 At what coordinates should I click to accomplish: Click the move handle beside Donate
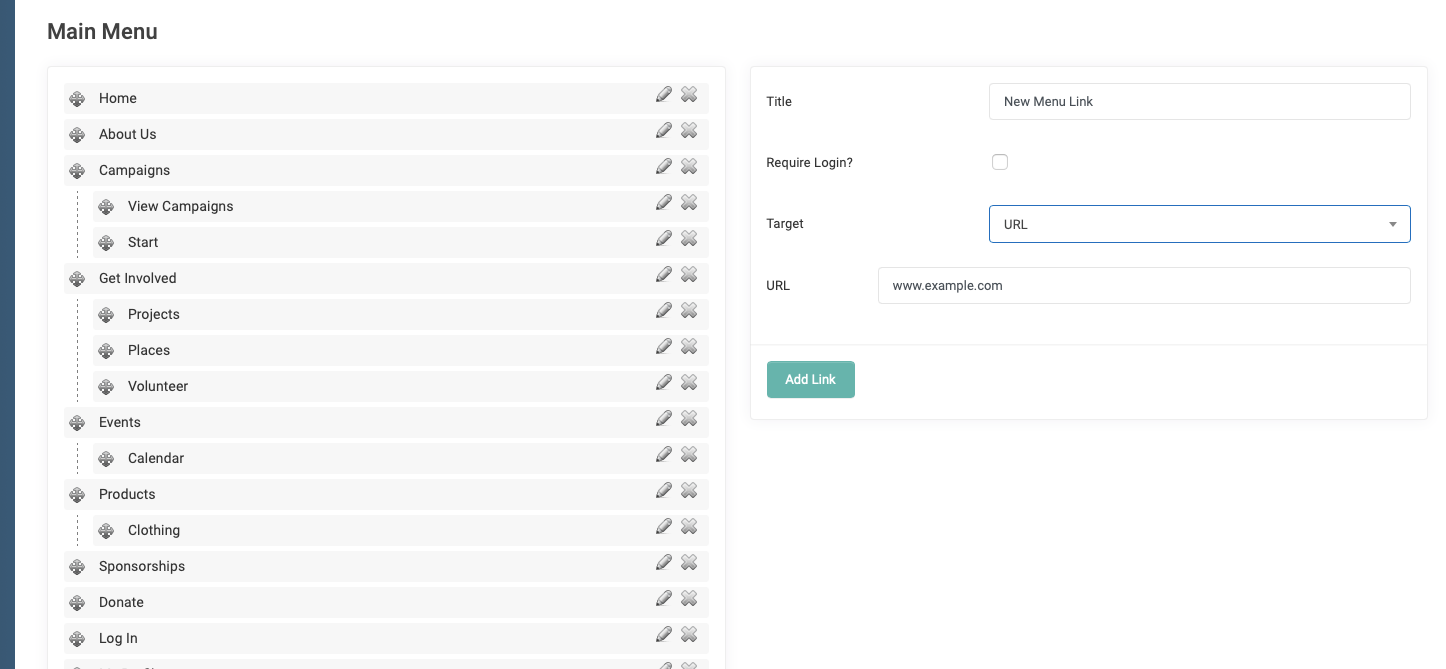tap(77, 602)
